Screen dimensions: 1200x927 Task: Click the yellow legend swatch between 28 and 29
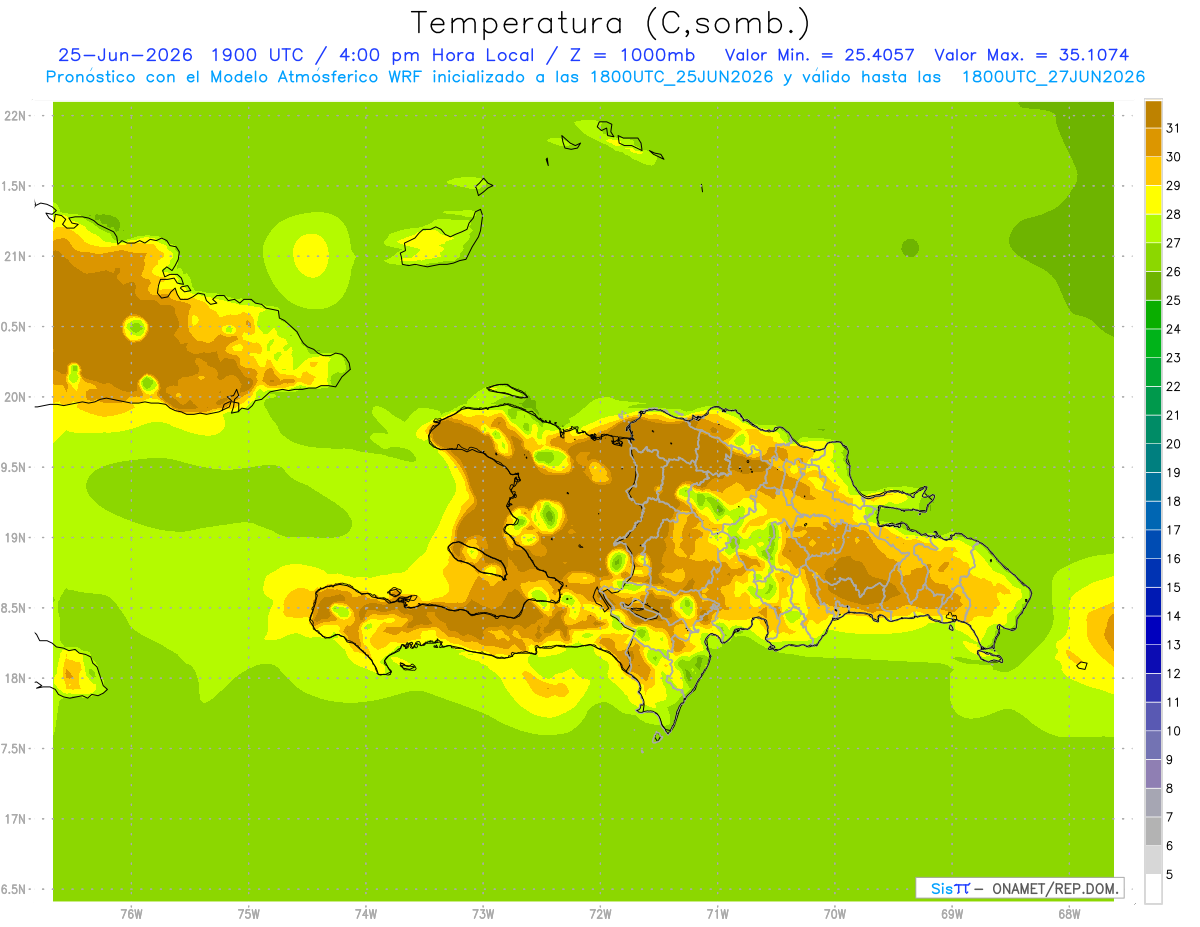coord(1153,200)
